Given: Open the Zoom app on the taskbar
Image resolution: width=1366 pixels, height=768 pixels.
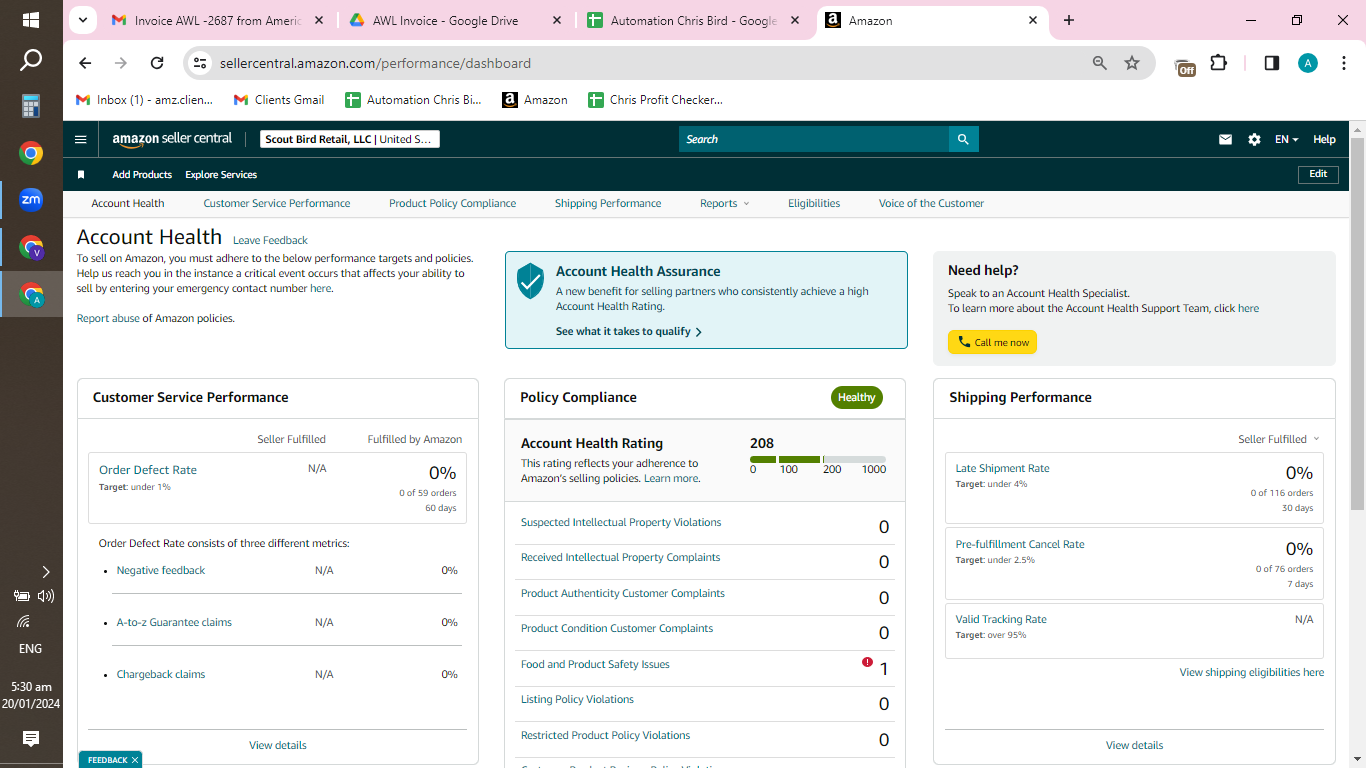Looking at the screenshot, I should pyautogui.click(x=31, y=200).
